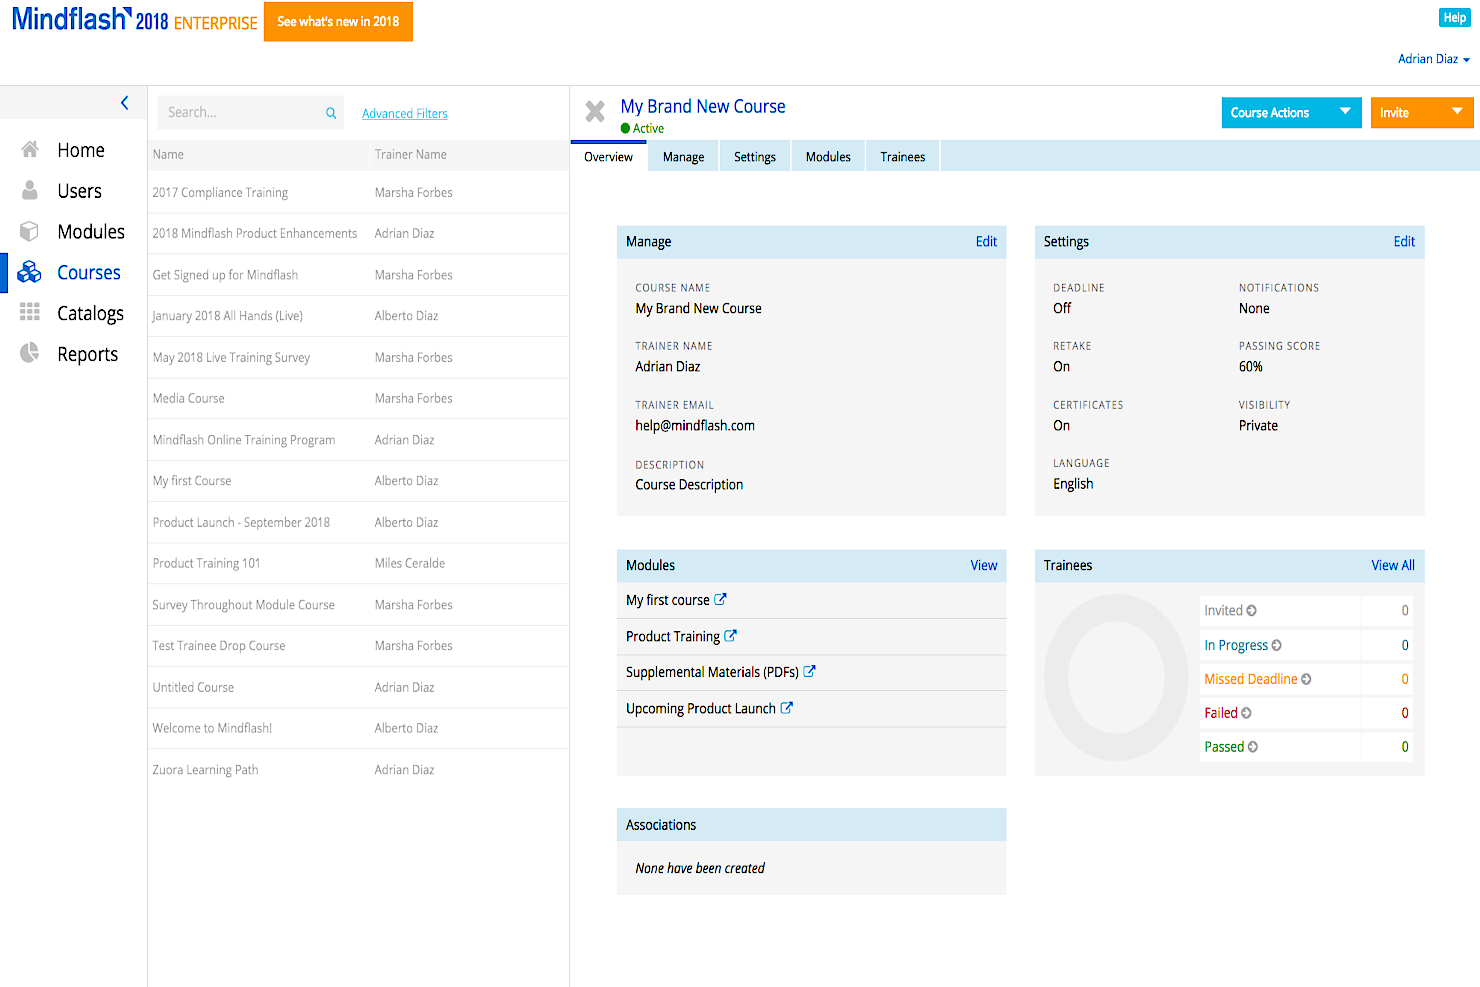Click the Catalogs grid icon
The image size is (1480, 987).
[30, 312]
